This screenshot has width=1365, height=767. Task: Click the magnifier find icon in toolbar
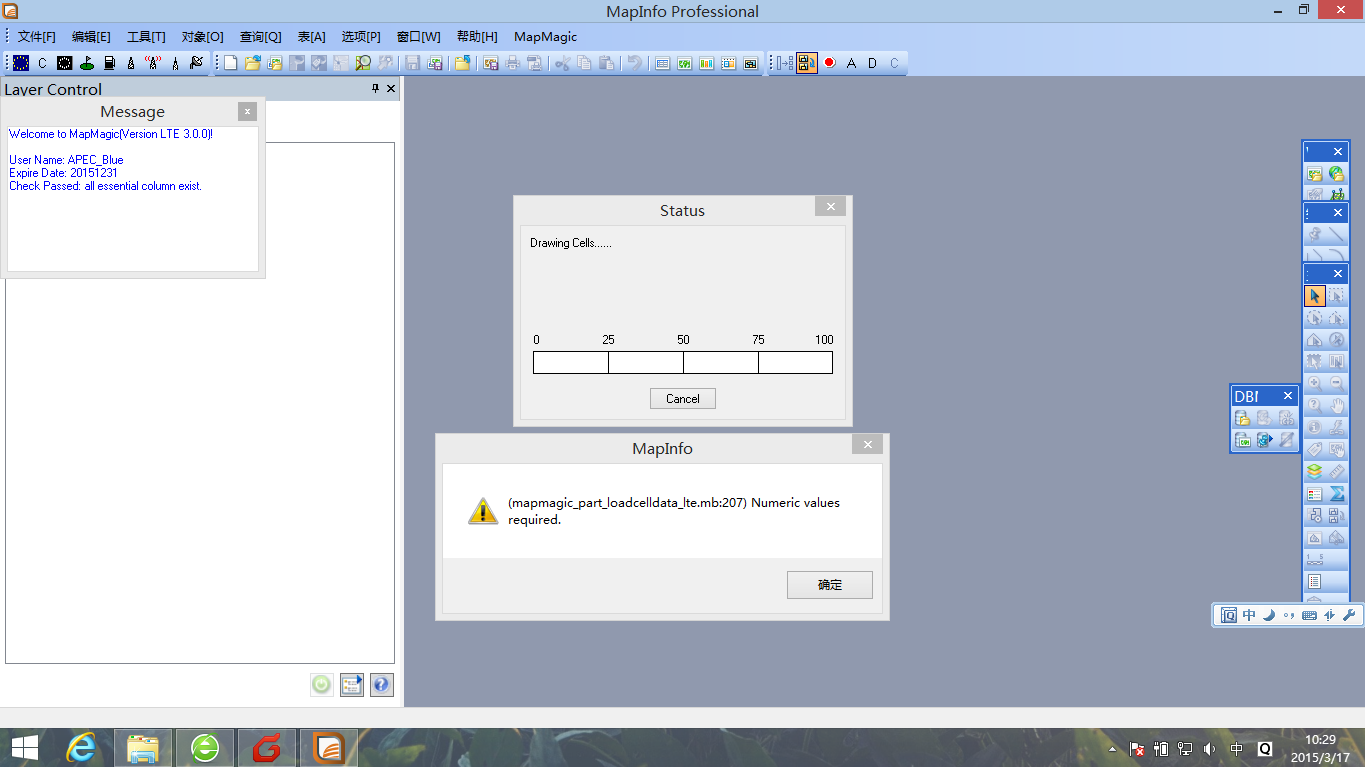[362, 63]
